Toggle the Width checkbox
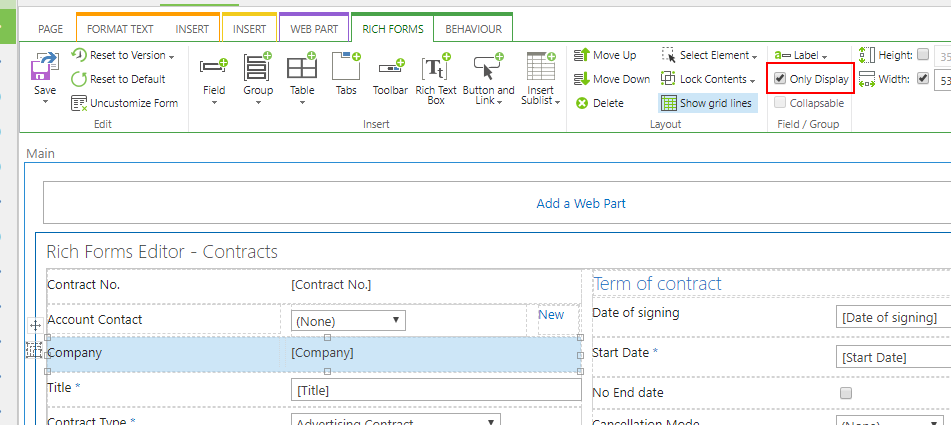Screen dimensions: 951x425 coord(922,79)
